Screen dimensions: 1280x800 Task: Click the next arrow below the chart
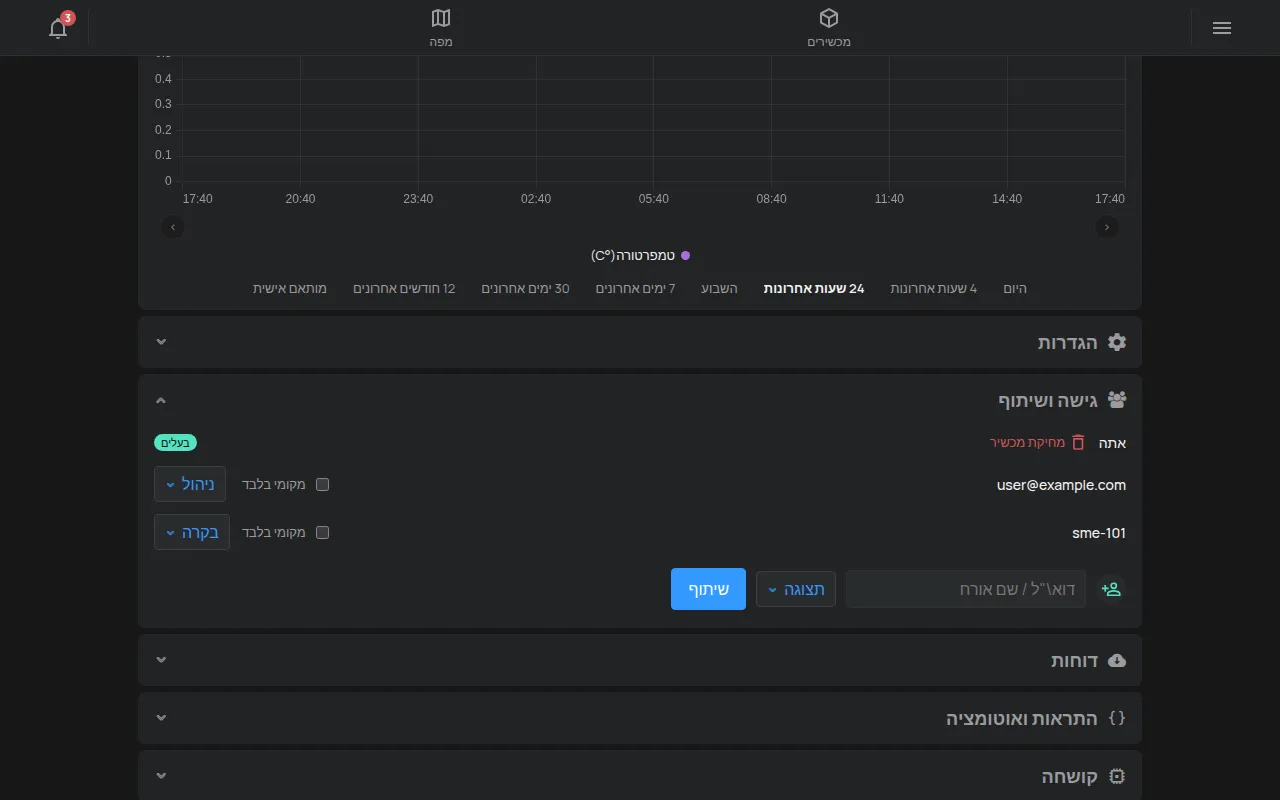click(1107, 227)
